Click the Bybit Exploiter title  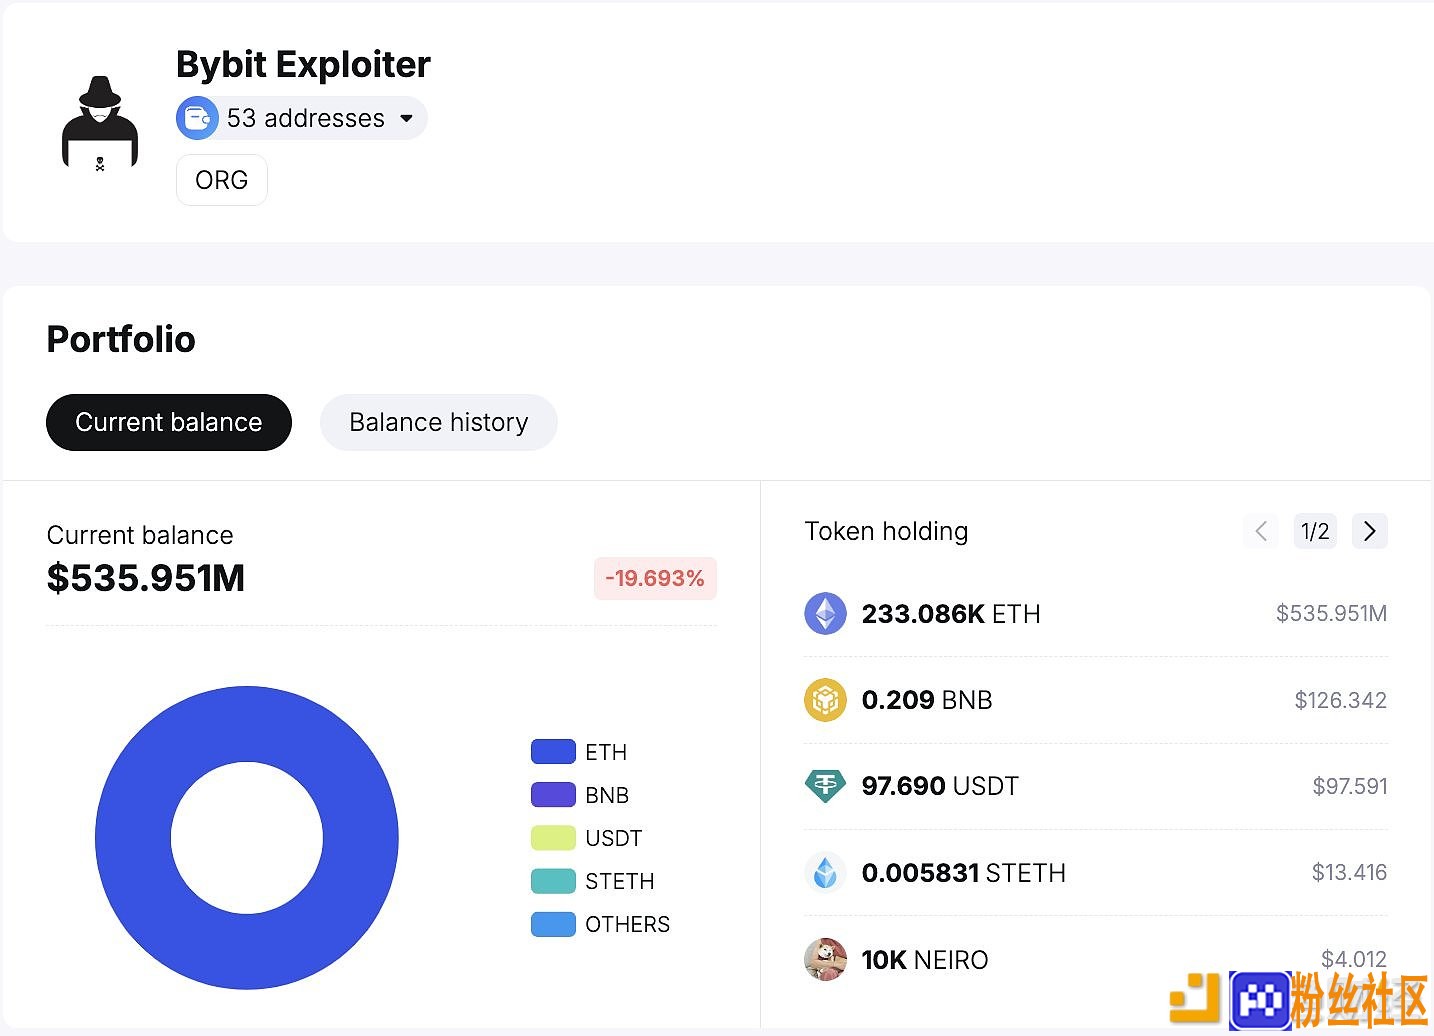click(x=303, y=64)
